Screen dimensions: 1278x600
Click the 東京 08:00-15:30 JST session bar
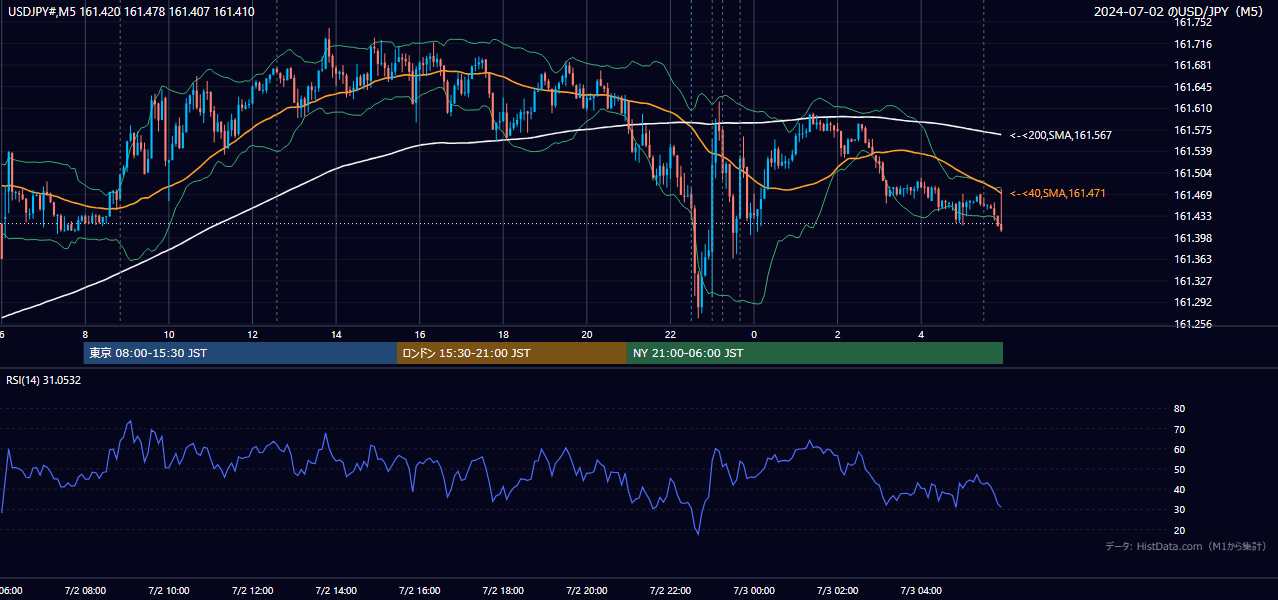click(240, 353)
